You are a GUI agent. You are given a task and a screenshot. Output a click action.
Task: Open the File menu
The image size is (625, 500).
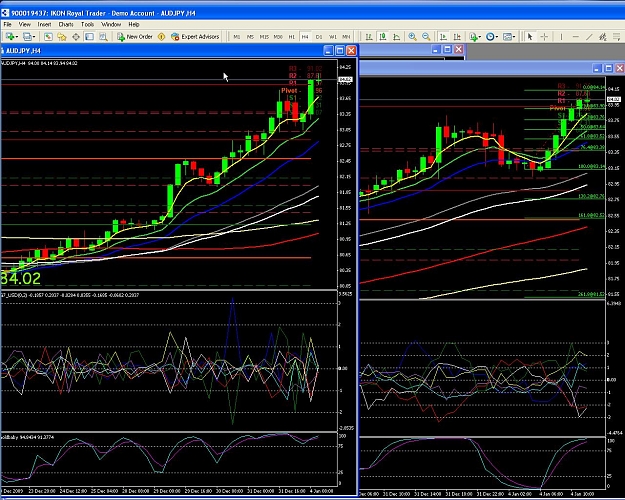(x=8, y=24)
